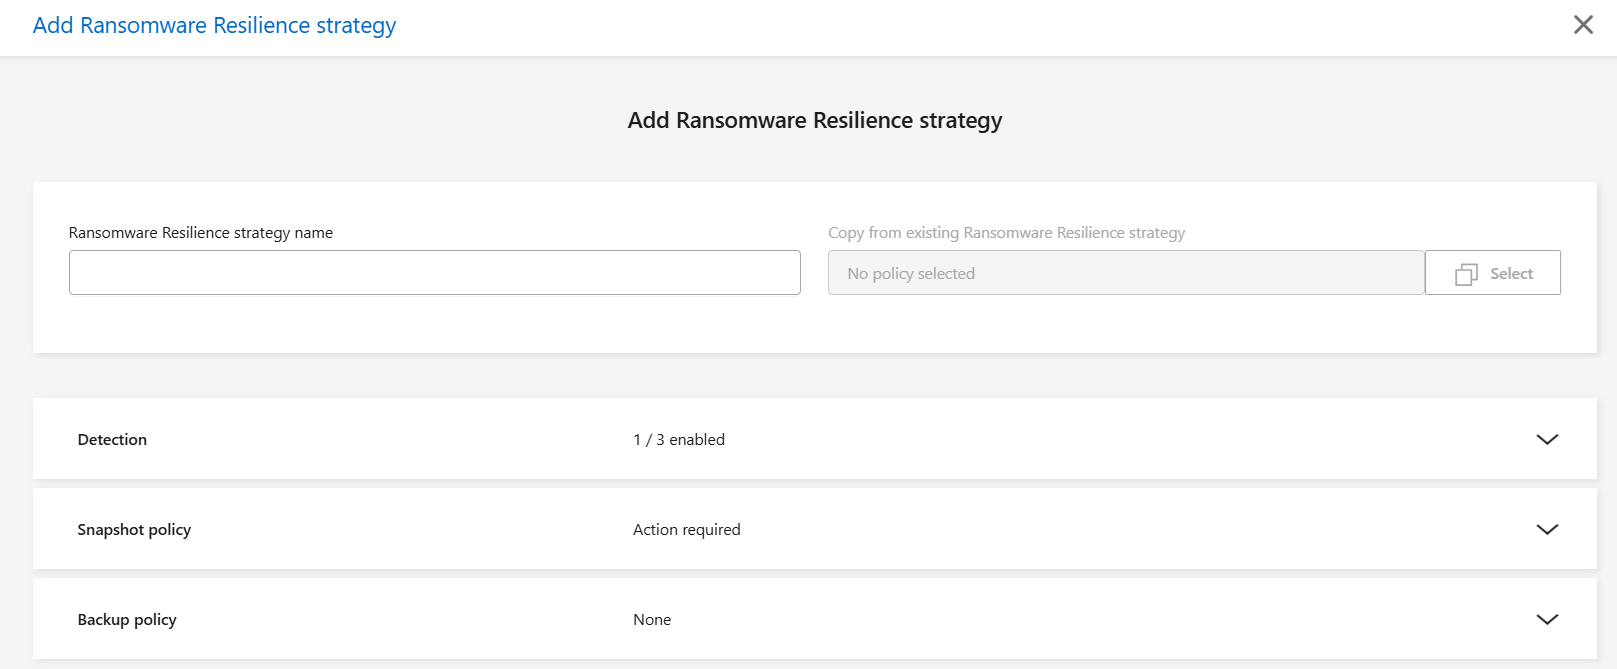
Task: Click the Backup policy section label
Action: pyautogui.click(x=127, y=619)
